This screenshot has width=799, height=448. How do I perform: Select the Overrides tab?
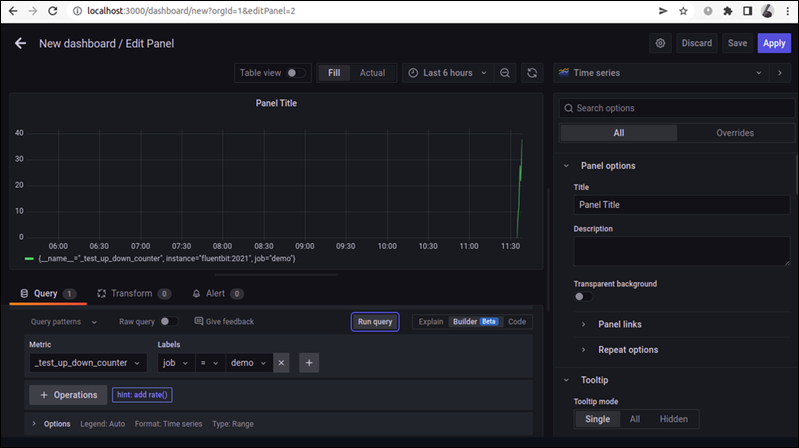pyautogui.click(x=735, y=133)
